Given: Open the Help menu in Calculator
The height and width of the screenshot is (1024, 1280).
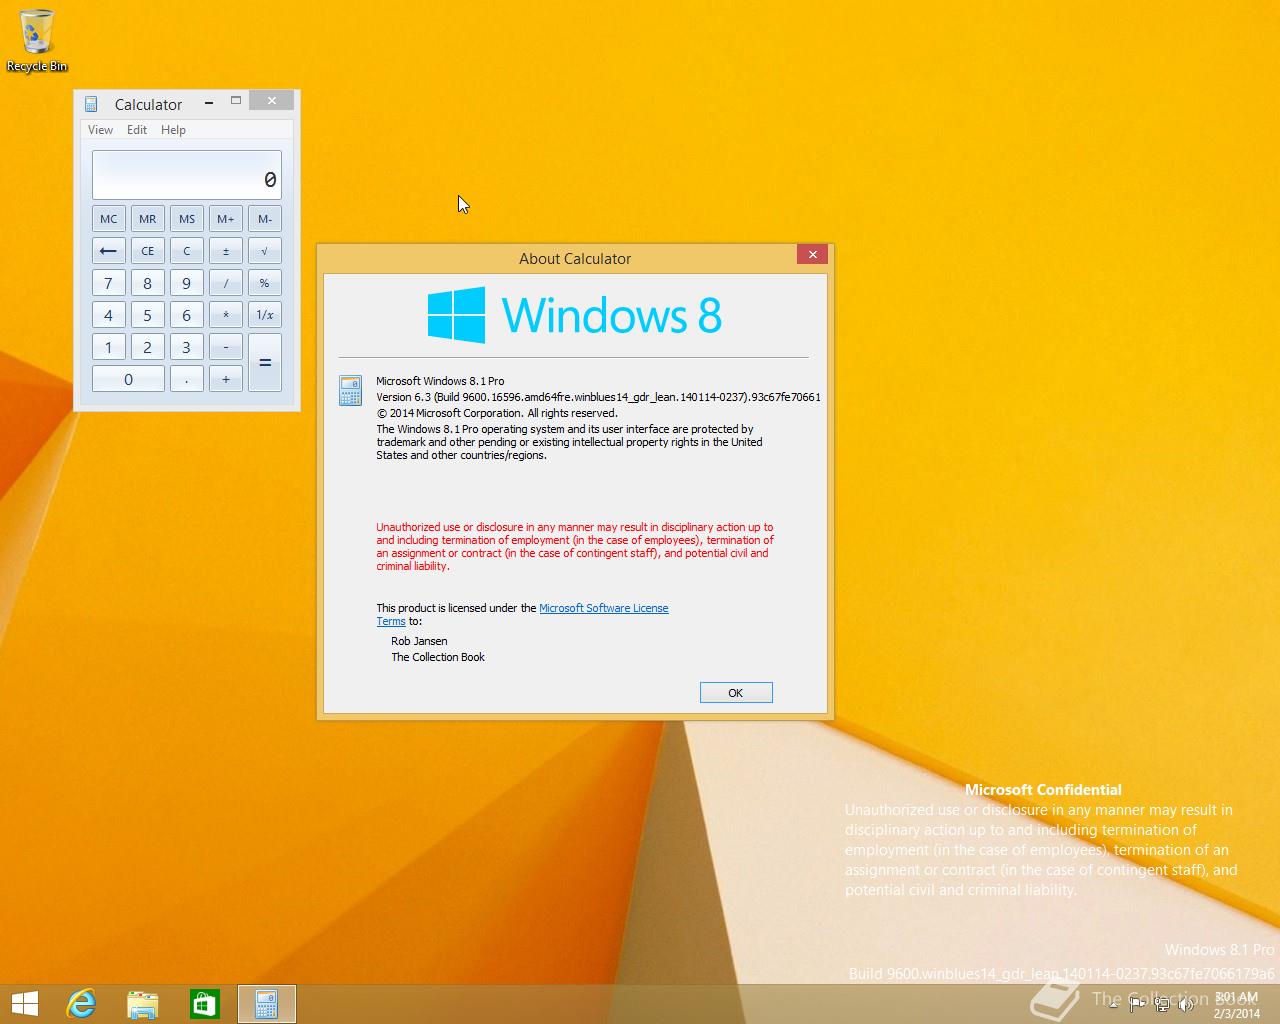Looking at the screenshot, I should tap(174, 130).
